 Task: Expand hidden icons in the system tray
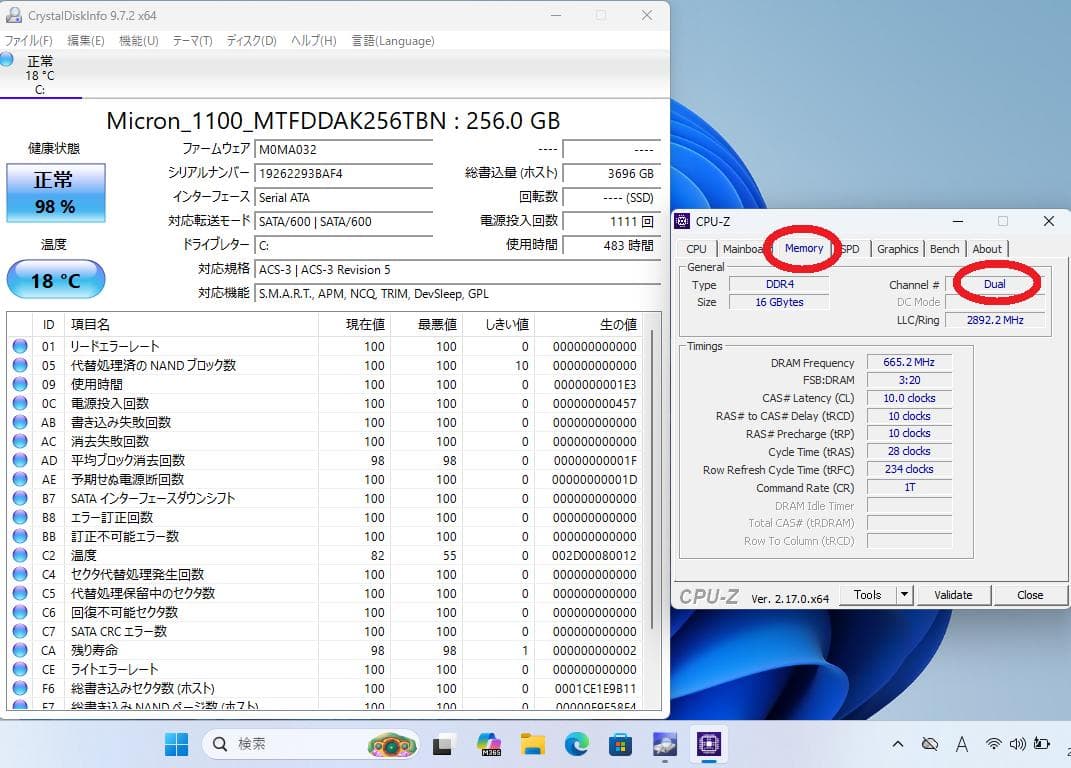(x=898, y=744)
